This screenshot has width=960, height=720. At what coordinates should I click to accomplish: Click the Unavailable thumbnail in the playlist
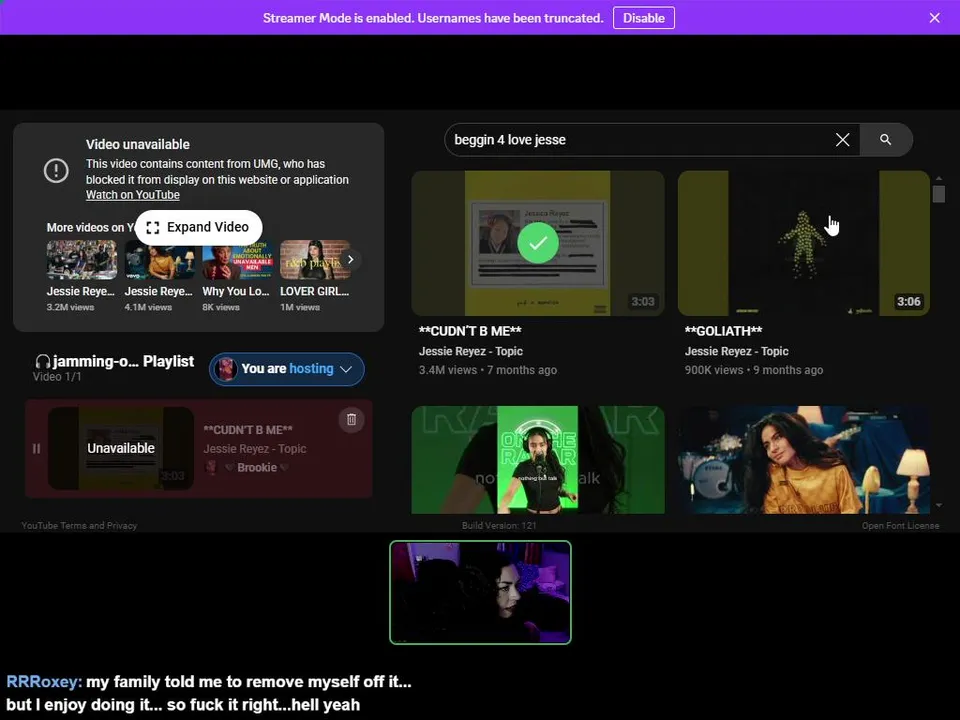pyautogui.click(x=121, y=448)
